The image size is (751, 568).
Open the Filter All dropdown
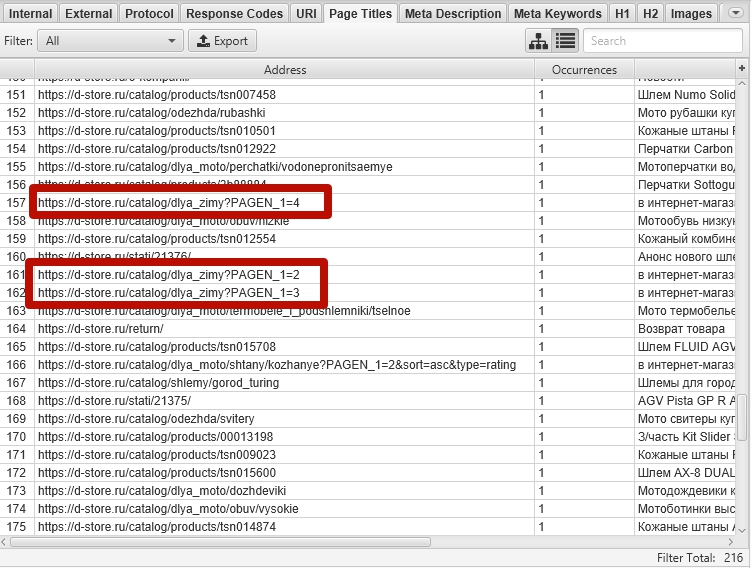click(x=110, y=41)
